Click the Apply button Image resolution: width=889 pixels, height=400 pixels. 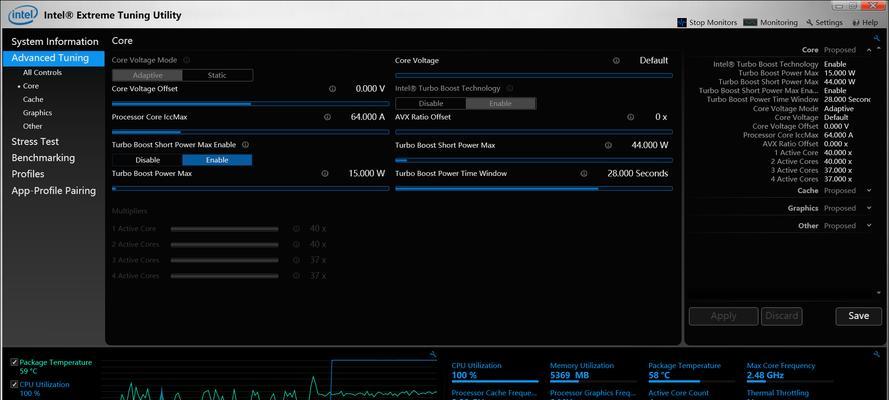(723, 316)
